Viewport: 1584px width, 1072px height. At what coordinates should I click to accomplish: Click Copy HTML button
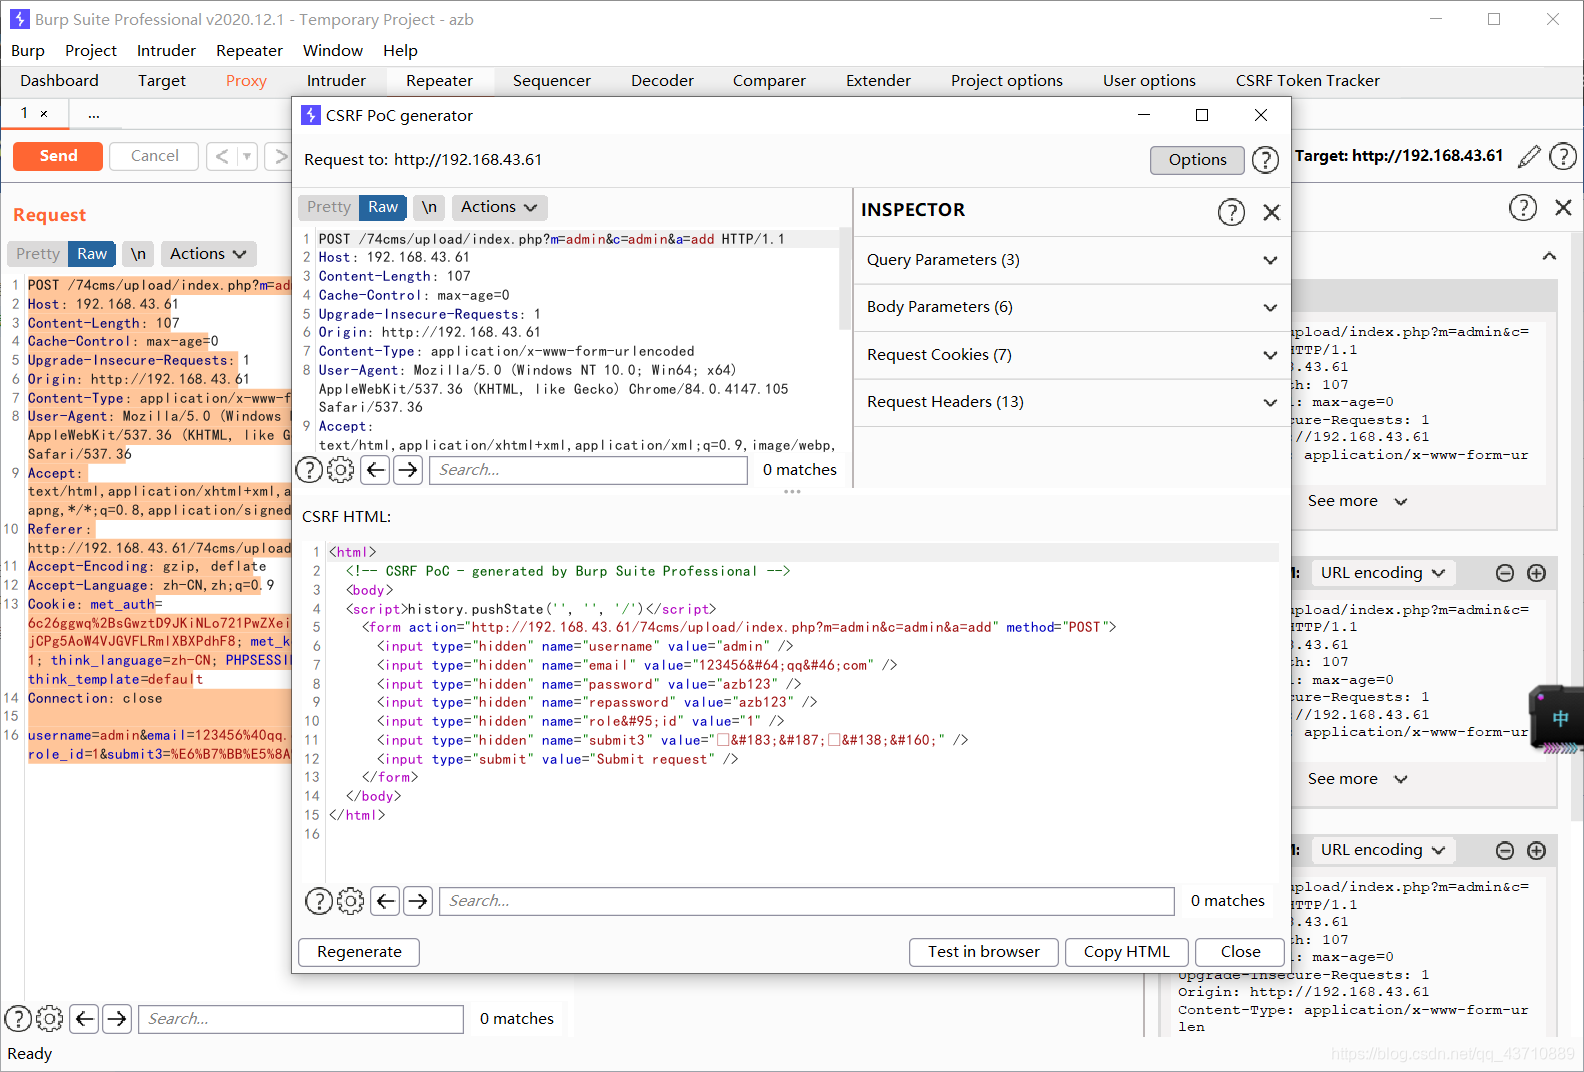coord(1126,952)
